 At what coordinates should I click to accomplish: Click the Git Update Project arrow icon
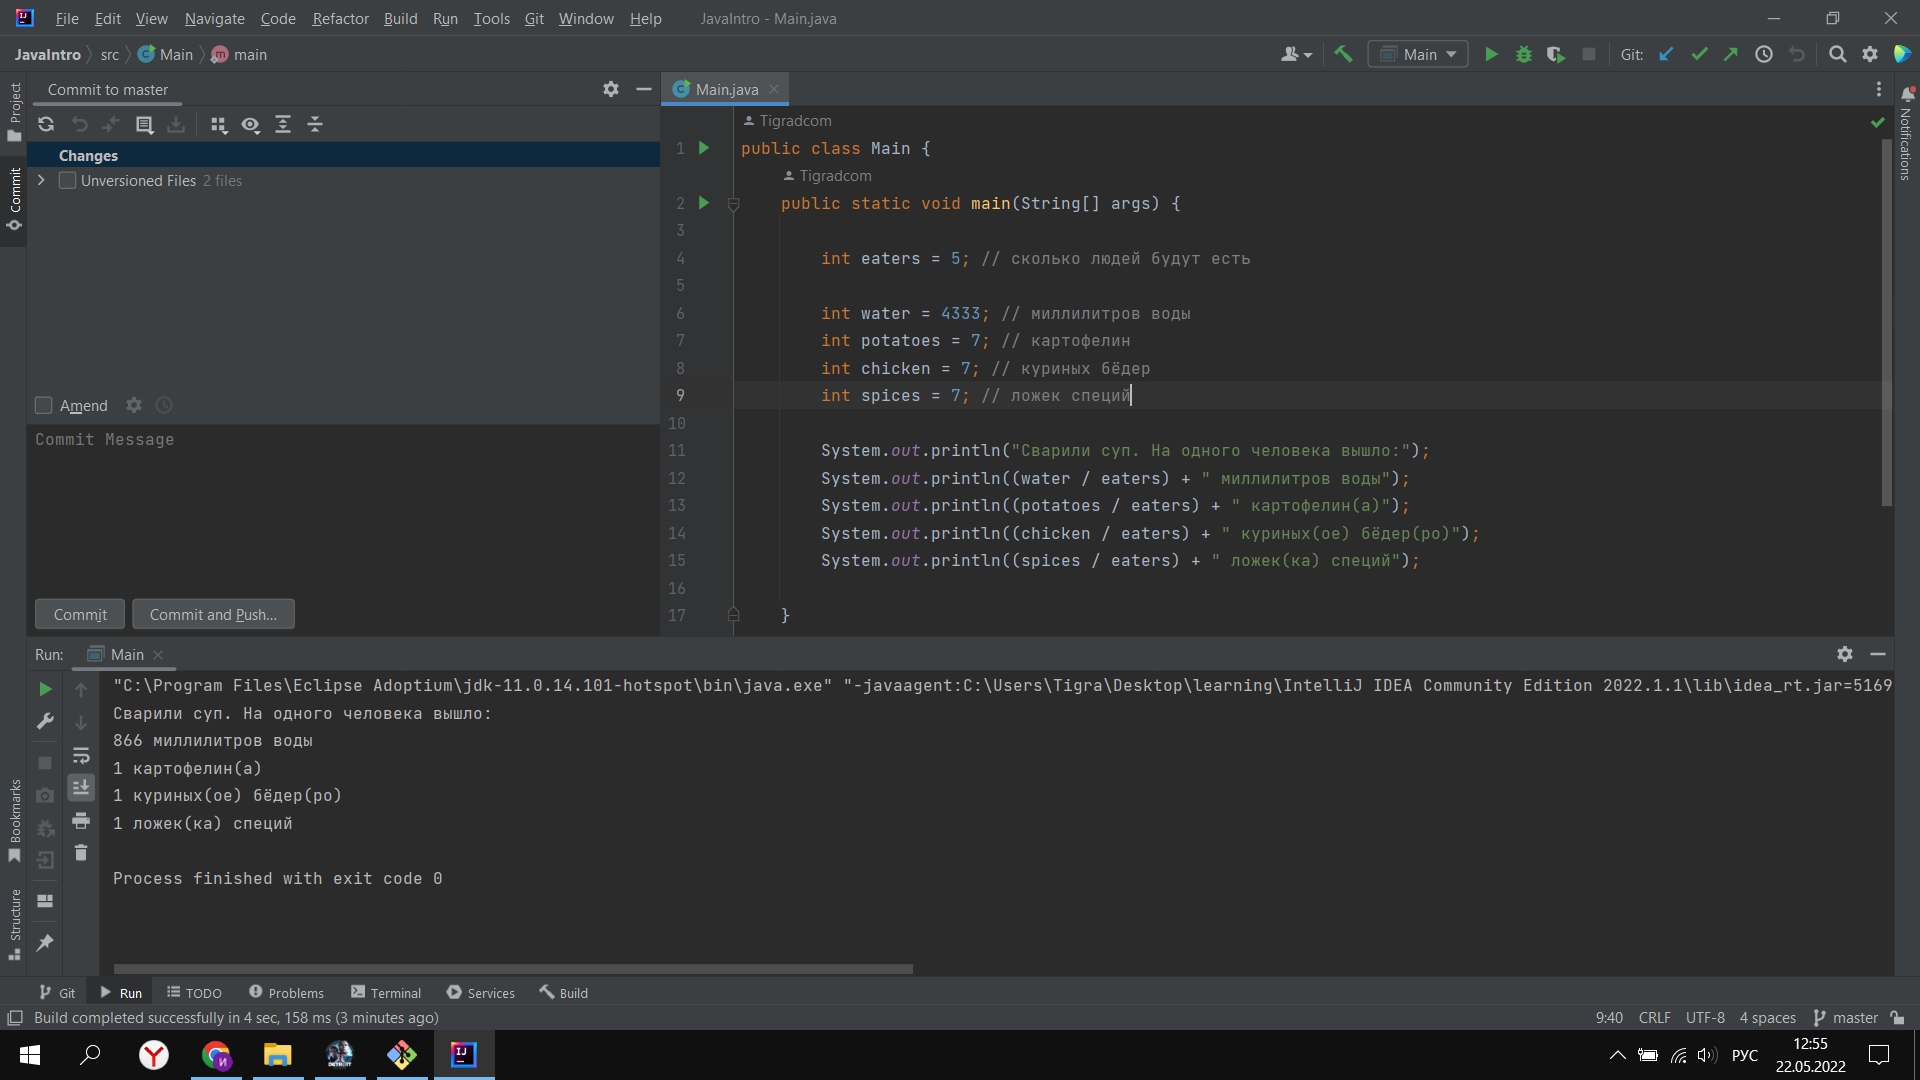pos(1666,54)
